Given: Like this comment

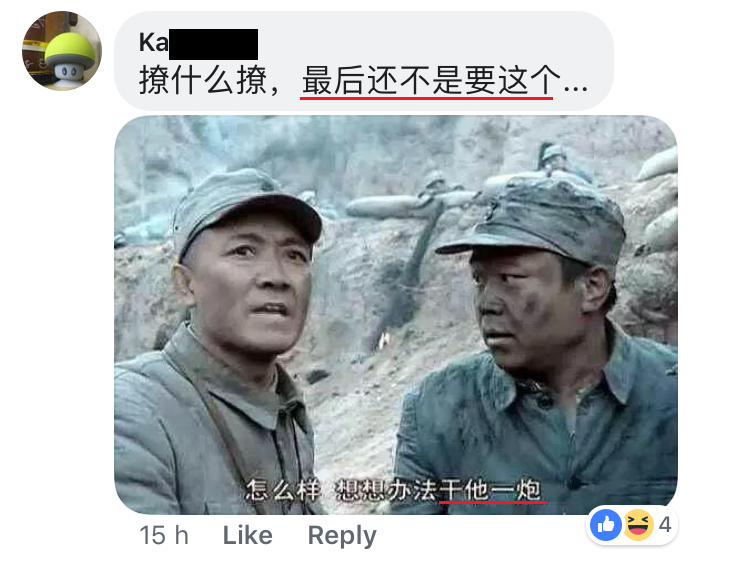Looking at the screenshot, I should 248,535.
